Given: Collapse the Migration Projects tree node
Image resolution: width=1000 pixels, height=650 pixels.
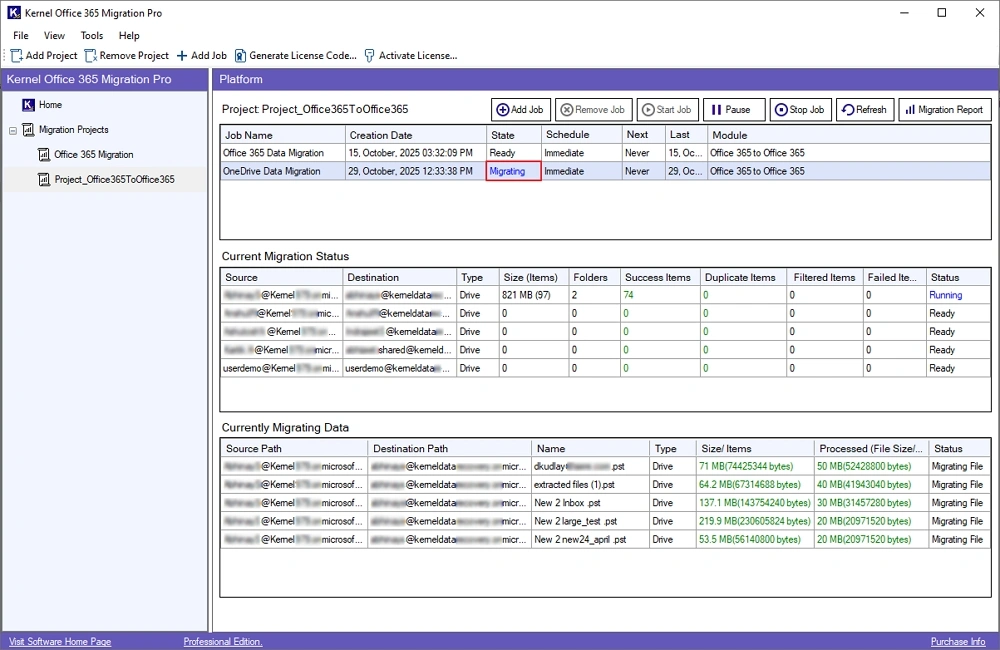Looking at the screenshot, I should 13,130.
